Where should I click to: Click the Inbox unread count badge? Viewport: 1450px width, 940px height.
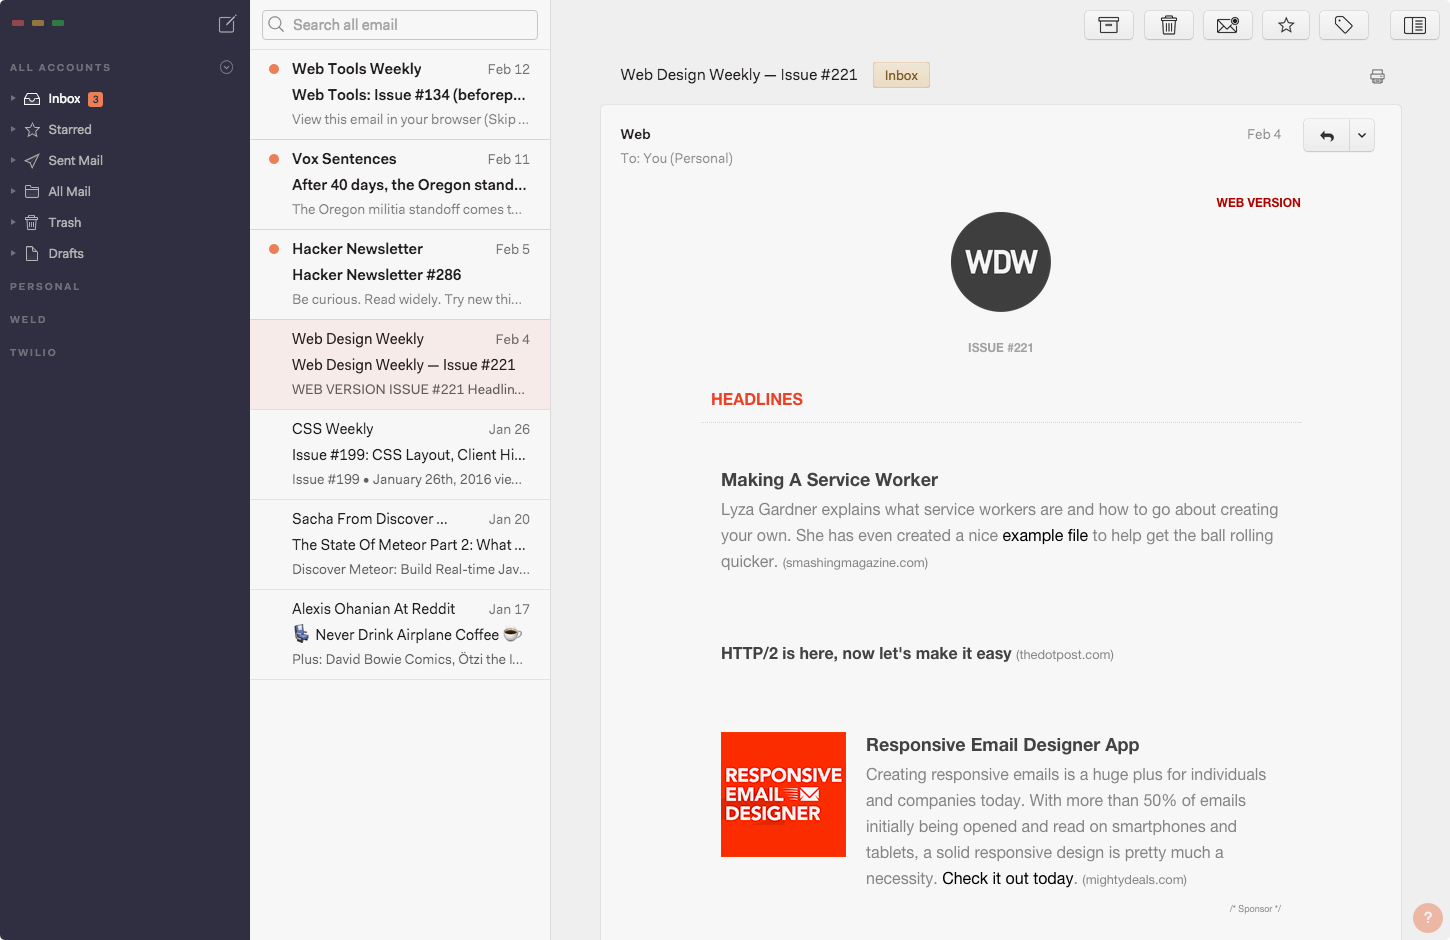tap(96, 99)
